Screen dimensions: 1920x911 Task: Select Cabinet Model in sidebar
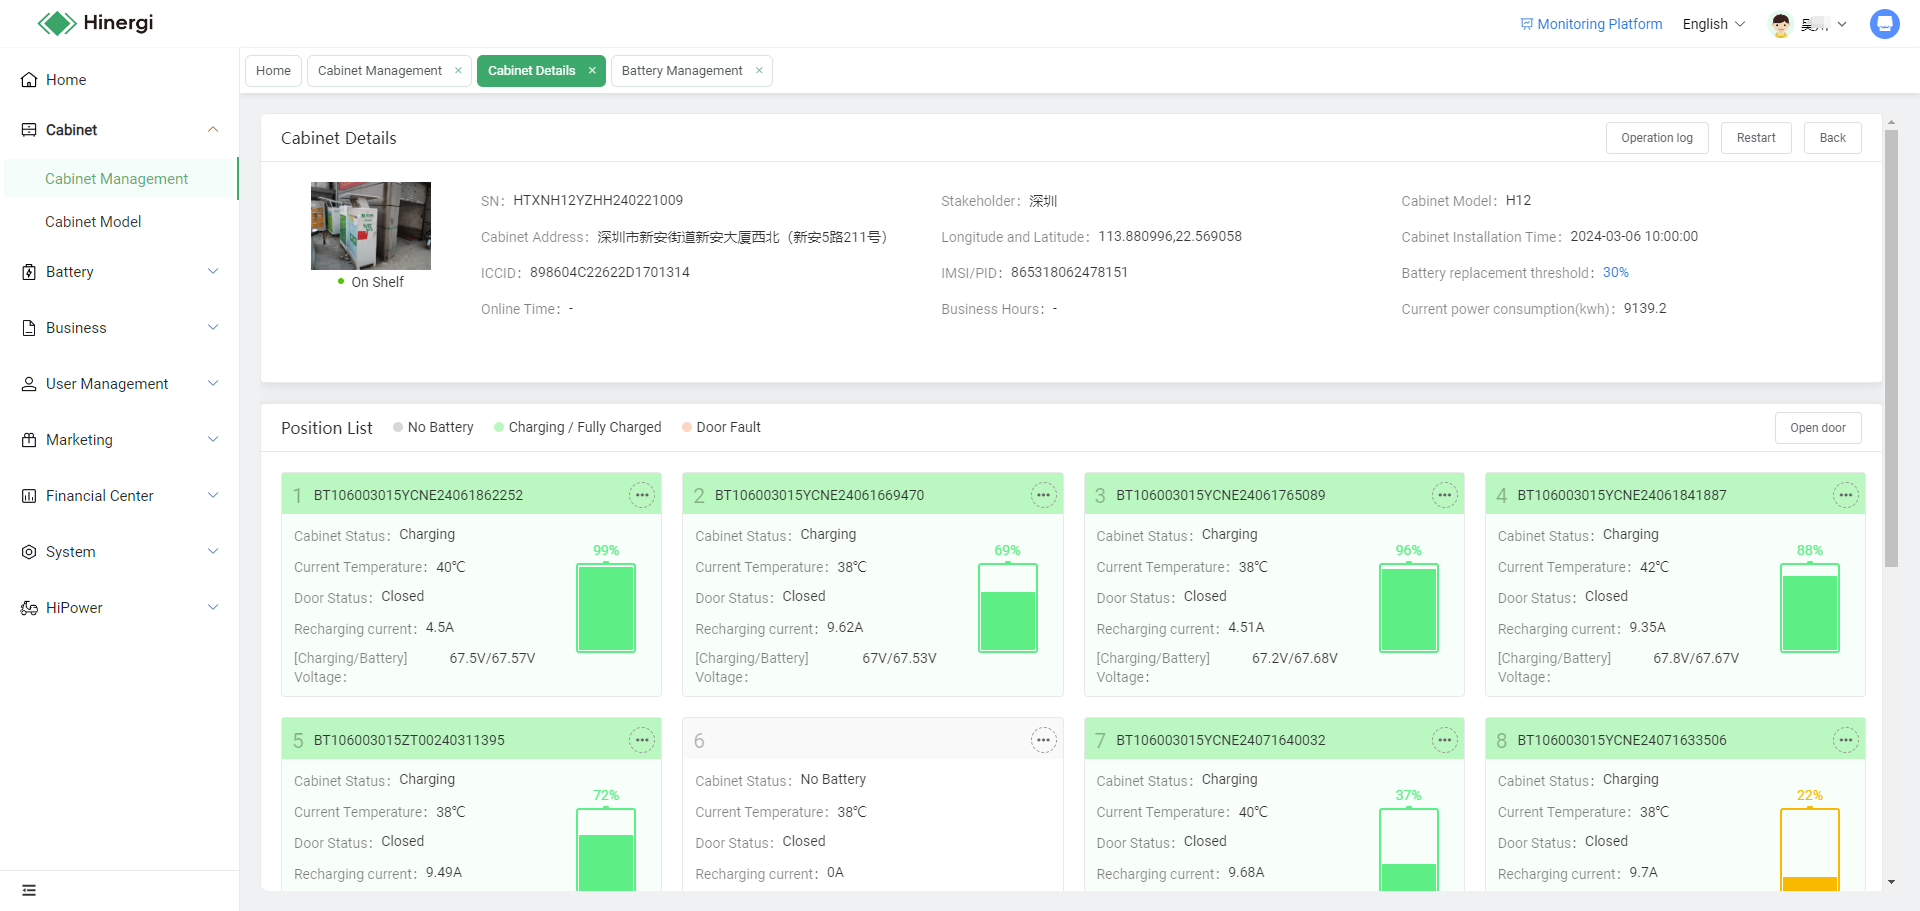click(x=93, y=222)
